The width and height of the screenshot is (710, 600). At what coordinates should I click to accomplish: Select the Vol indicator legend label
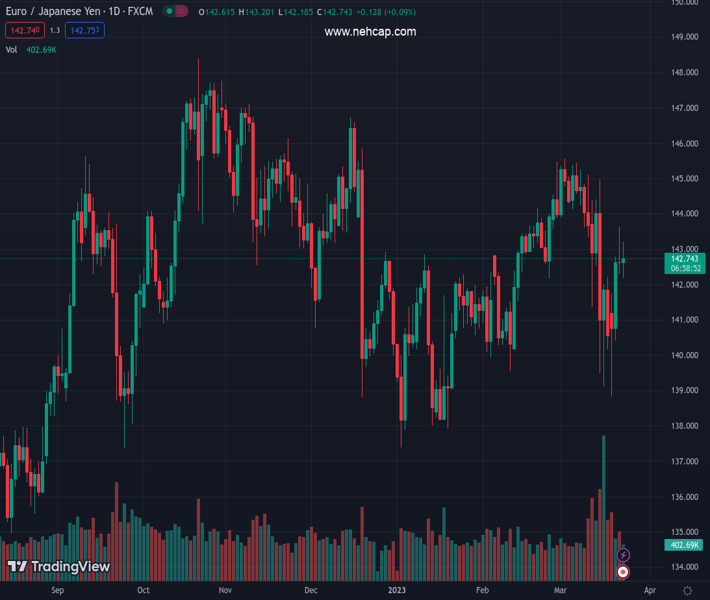(12, 49)
